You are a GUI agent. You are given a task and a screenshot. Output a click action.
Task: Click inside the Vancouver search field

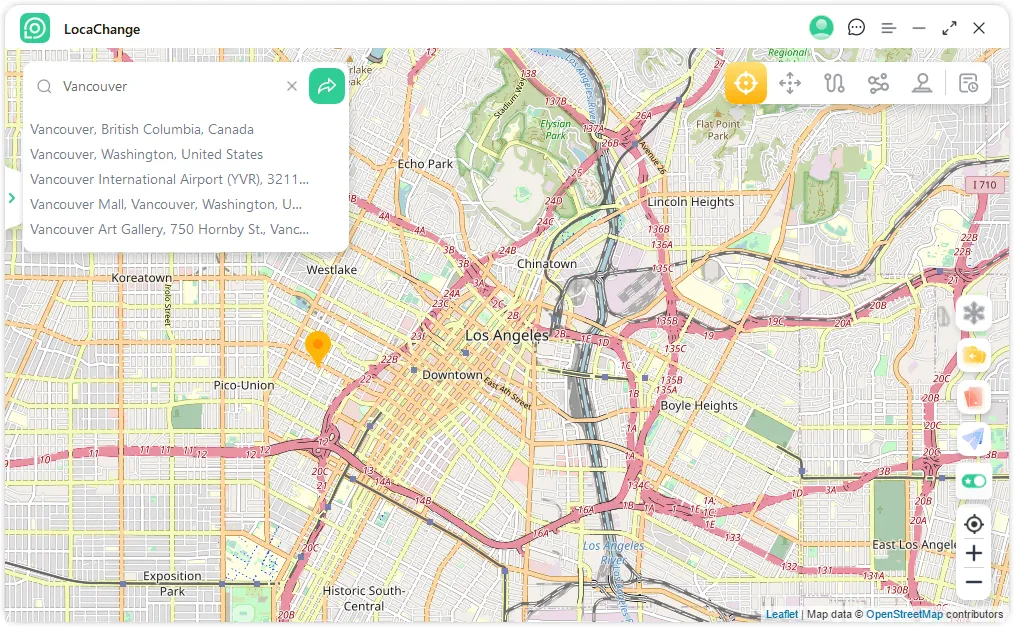pyautogui.click(x=168, y=86)
